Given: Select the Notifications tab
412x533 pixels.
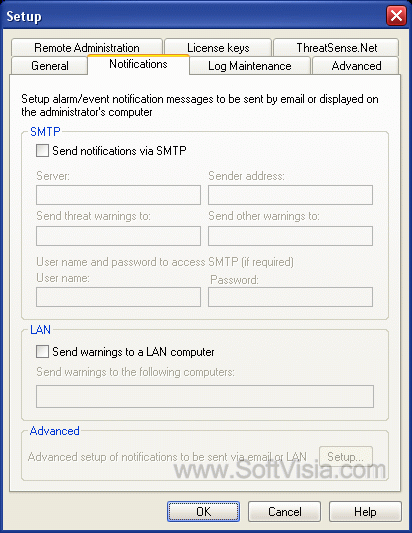Looking at the screenshot, I should point(138,64).
